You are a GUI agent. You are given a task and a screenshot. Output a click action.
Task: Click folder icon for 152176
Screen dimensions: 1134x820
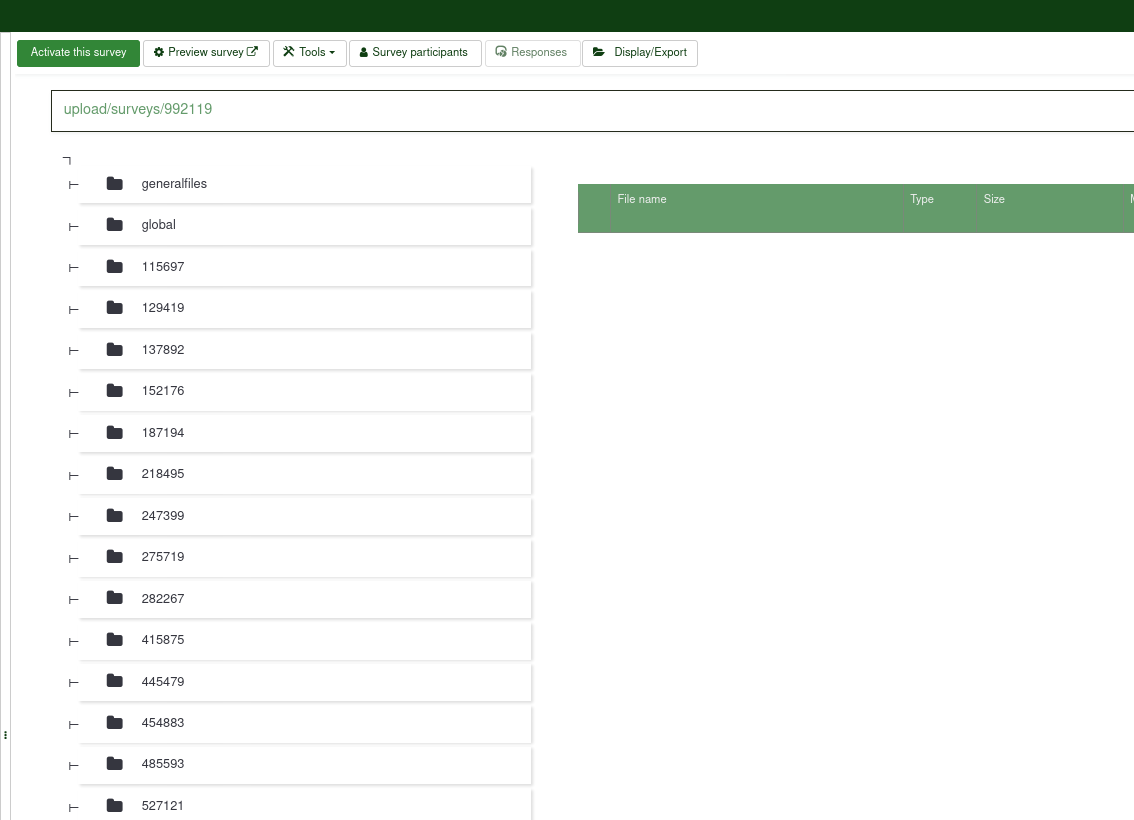[115, 391]
